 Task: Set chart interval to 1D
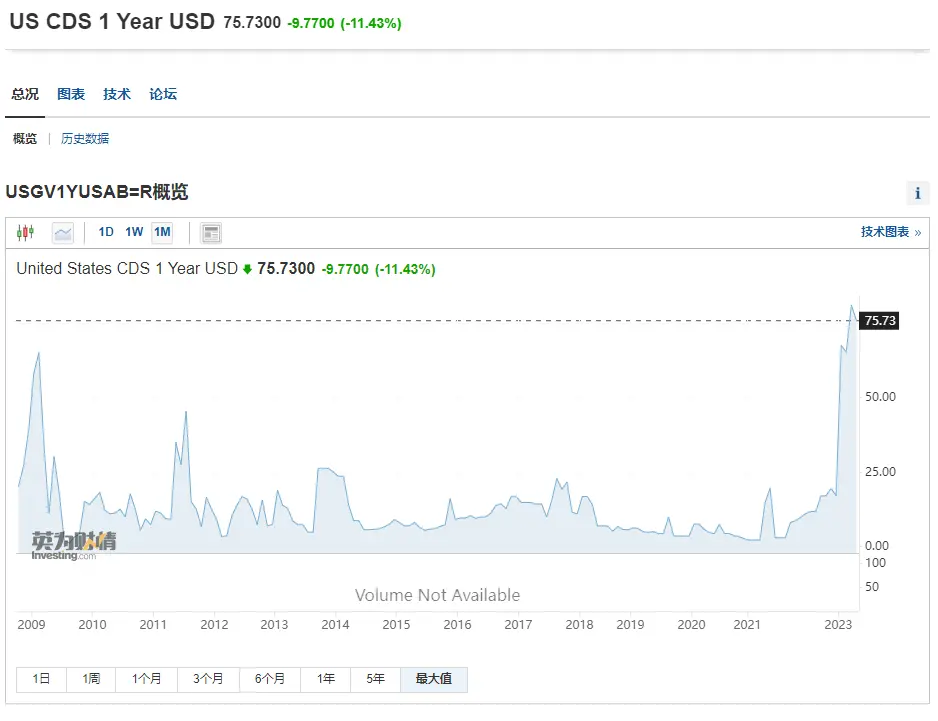tap(106, 232)
